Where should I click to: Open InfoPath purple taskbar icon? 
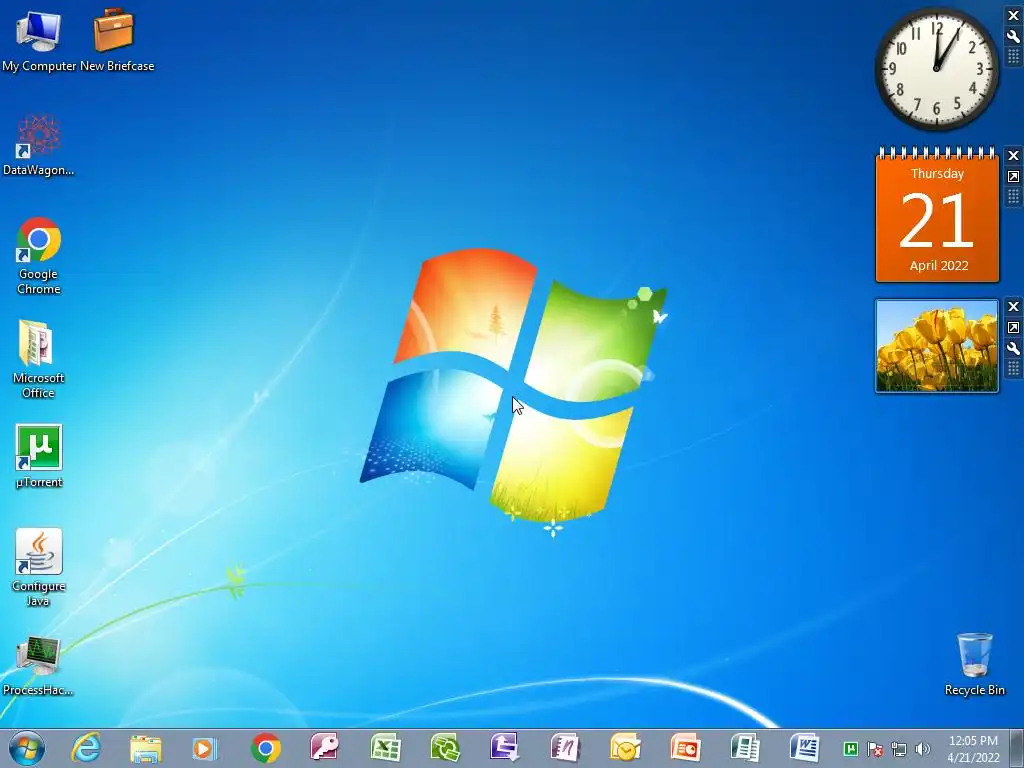coord(505,748)
